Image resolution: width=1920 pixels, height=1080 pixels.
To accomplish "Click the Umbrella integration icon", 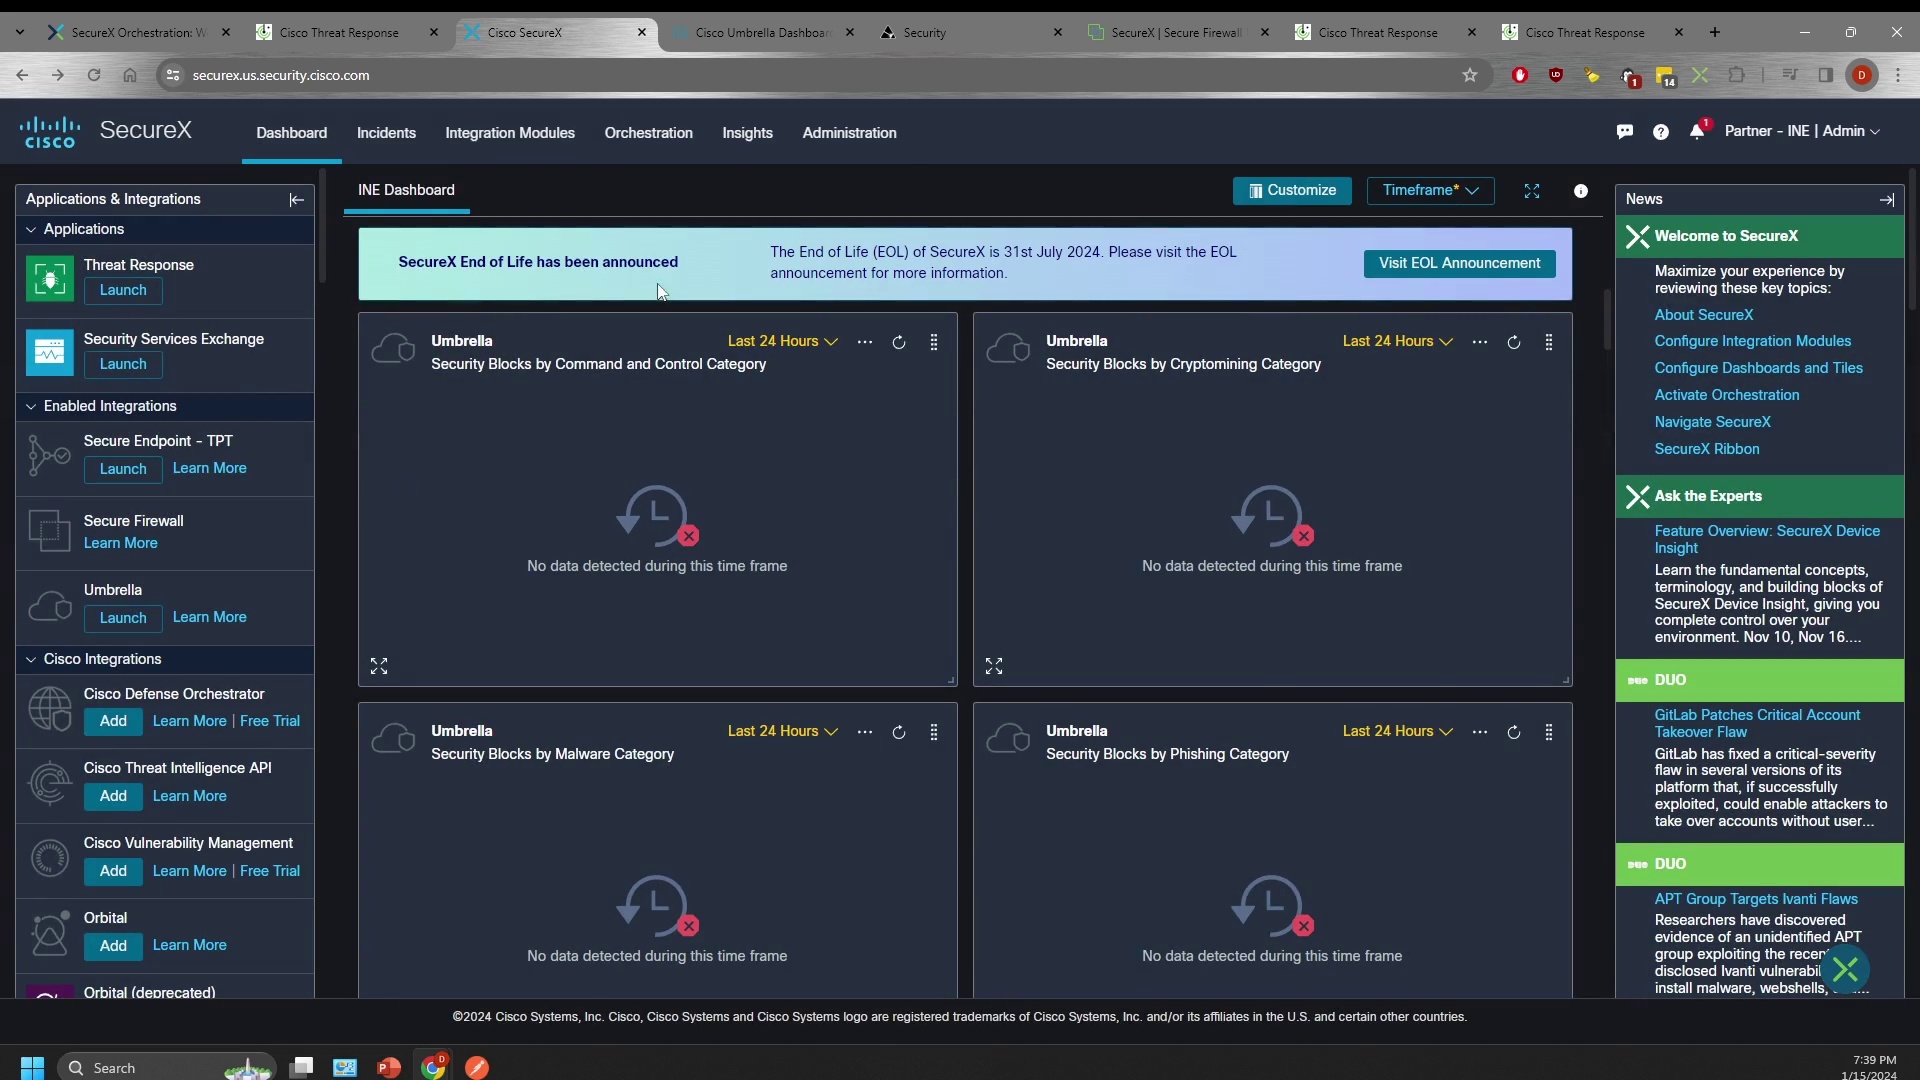I will [x=50, y=604].
